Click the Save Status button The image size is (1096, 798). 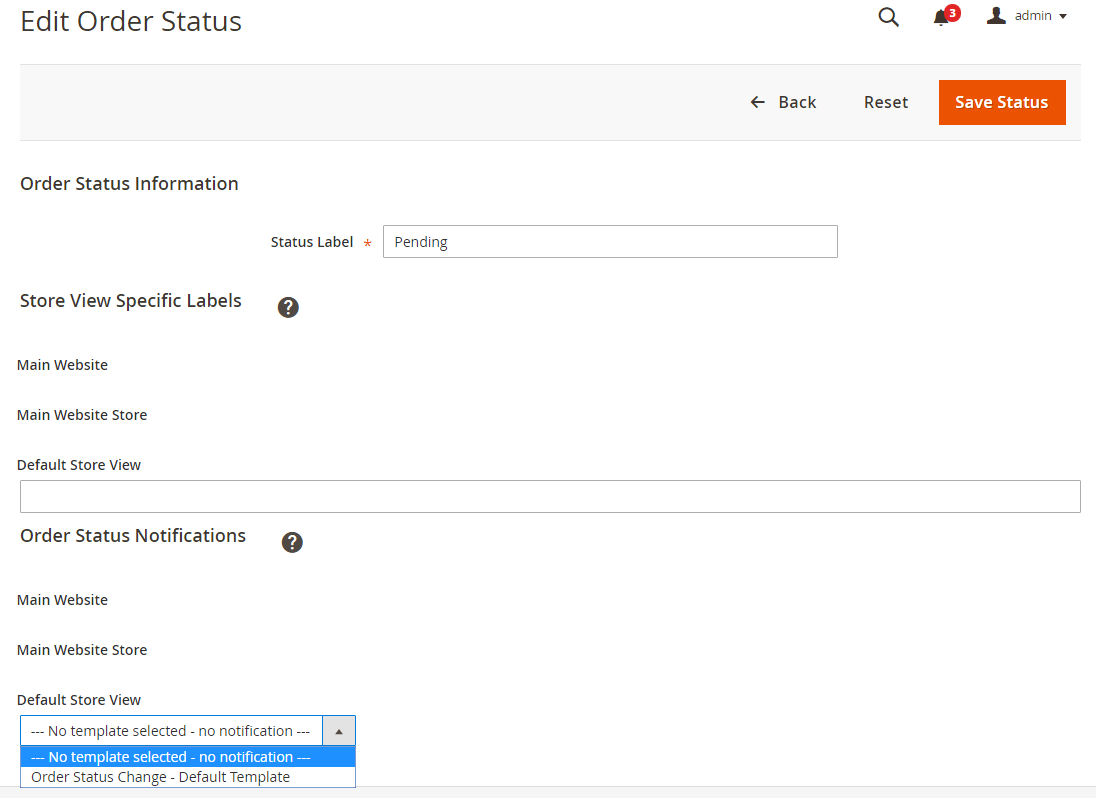click(x=1001, y=102)
